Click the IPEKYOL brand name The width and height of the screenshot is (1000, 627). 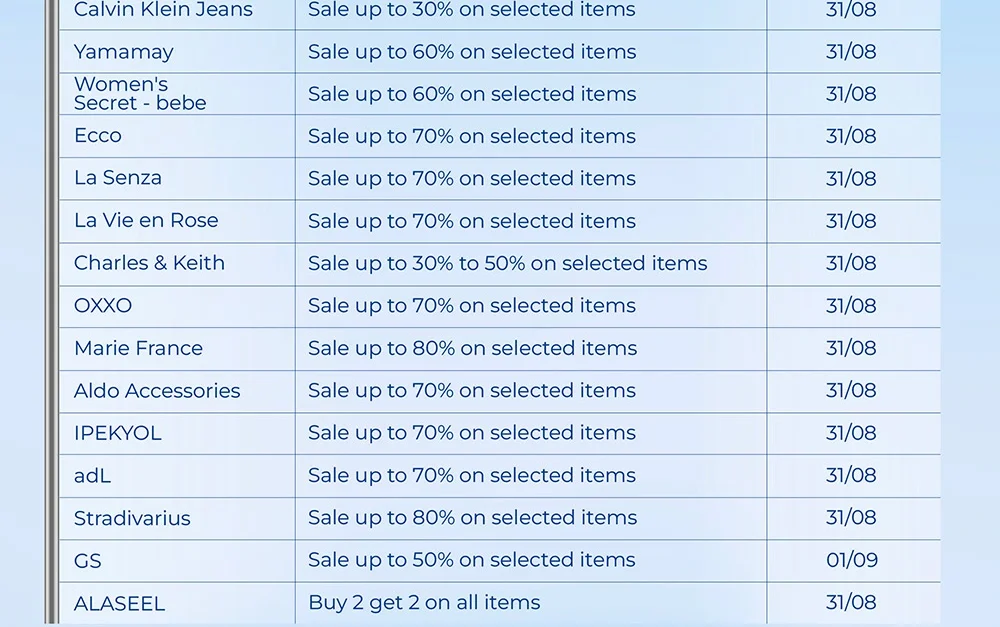tap(118, 433)
